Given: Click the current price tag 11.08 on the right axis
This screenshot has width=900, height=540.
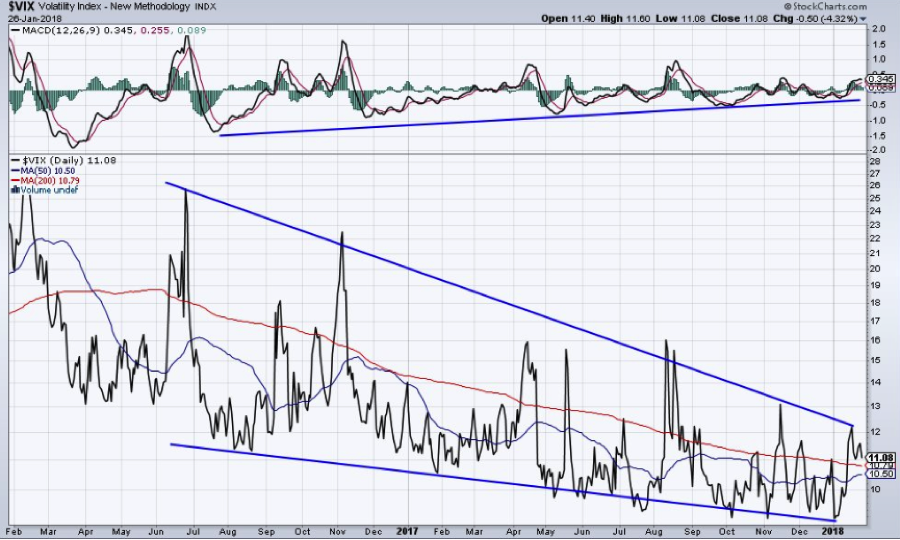Looking at the screenshot, I should click(880, 456).
